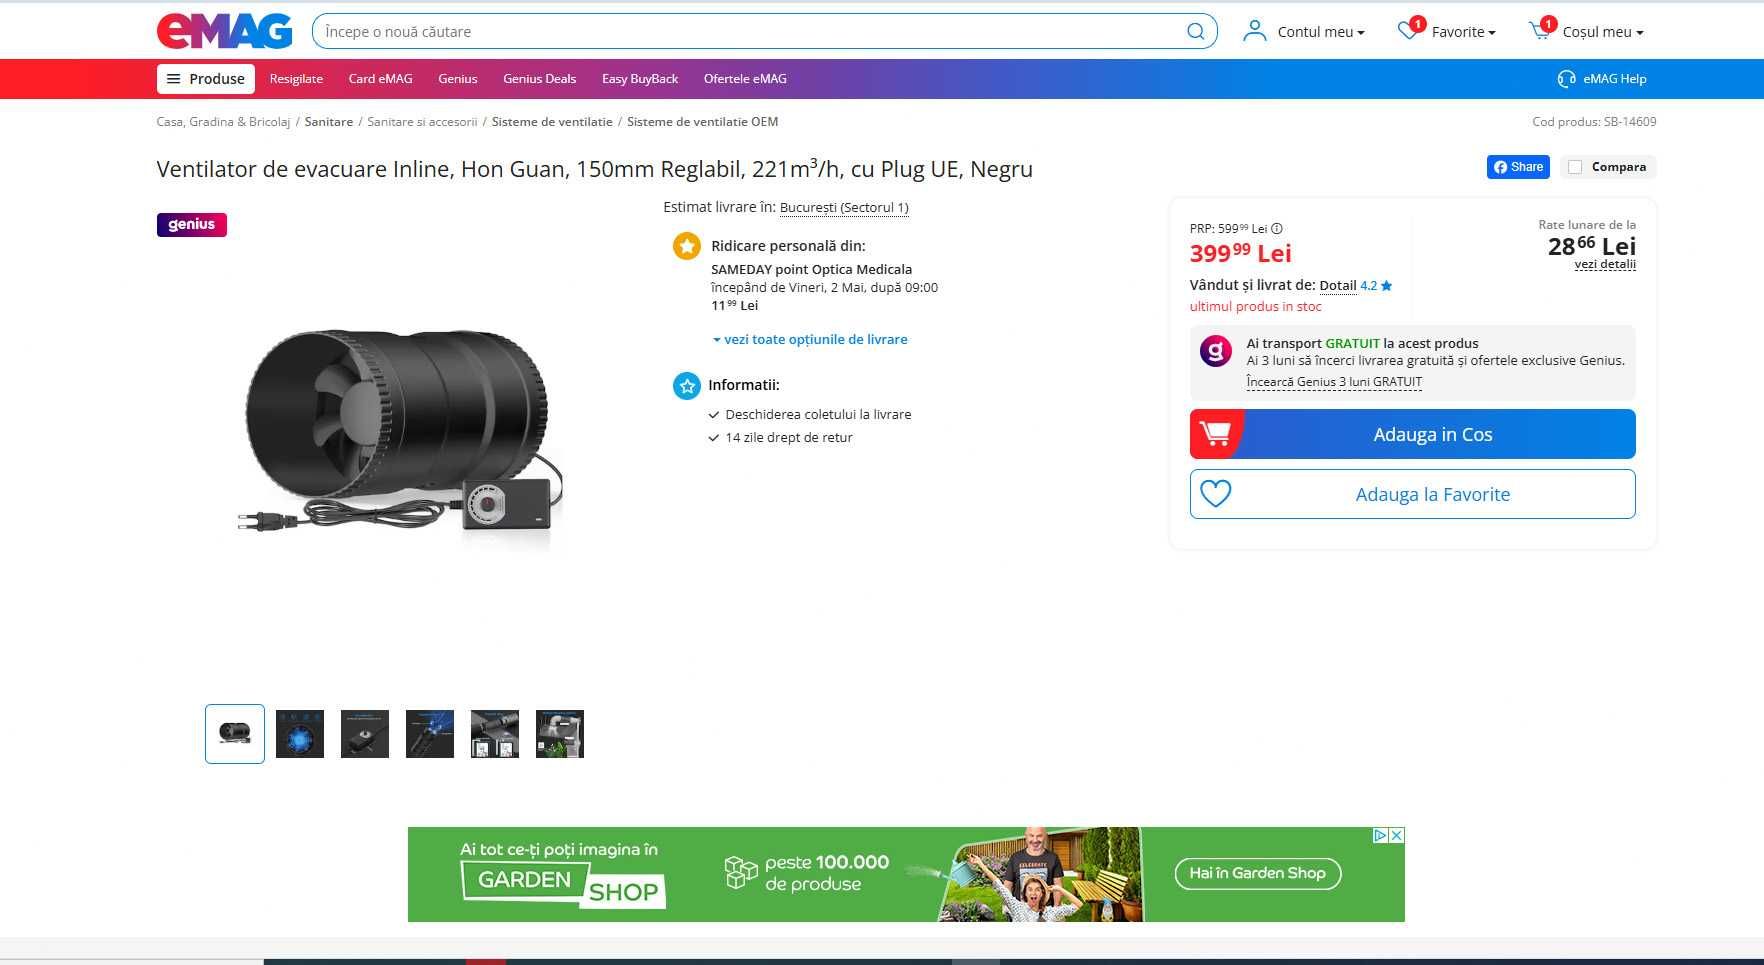This screenshot has height=965, width=1764.
Task: Click Hai in Garden Shop button
Action: pos(1257,873)
